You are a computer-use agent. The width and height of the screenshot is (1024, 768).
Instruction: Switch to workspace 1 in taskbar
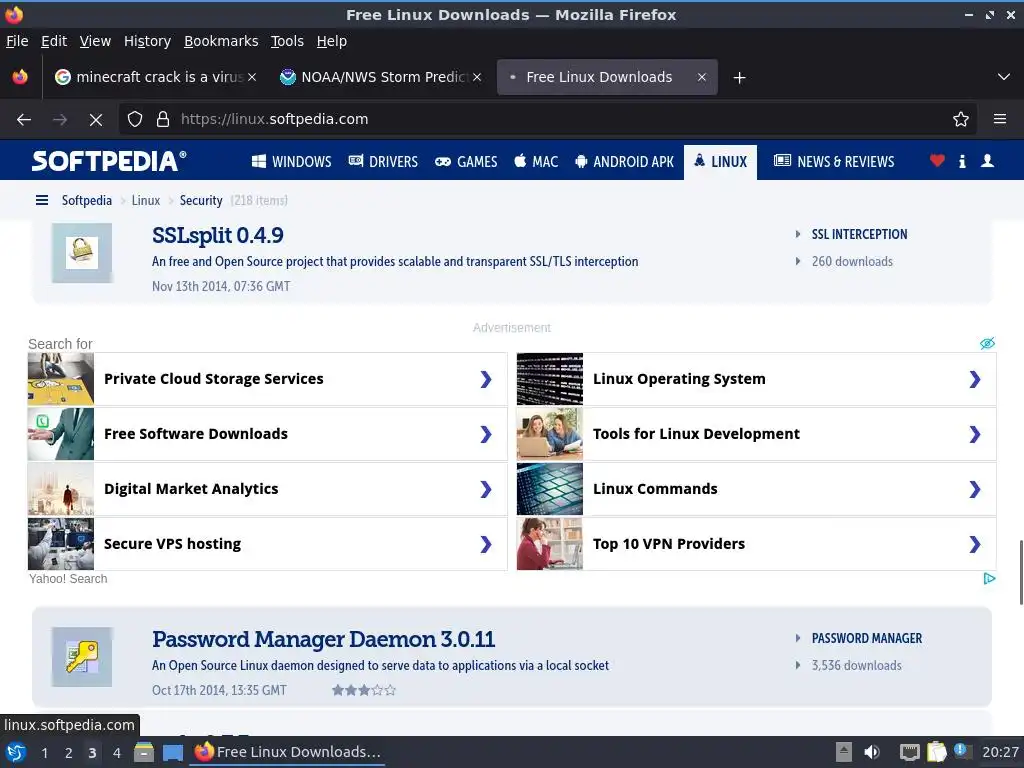click(44, 753)
